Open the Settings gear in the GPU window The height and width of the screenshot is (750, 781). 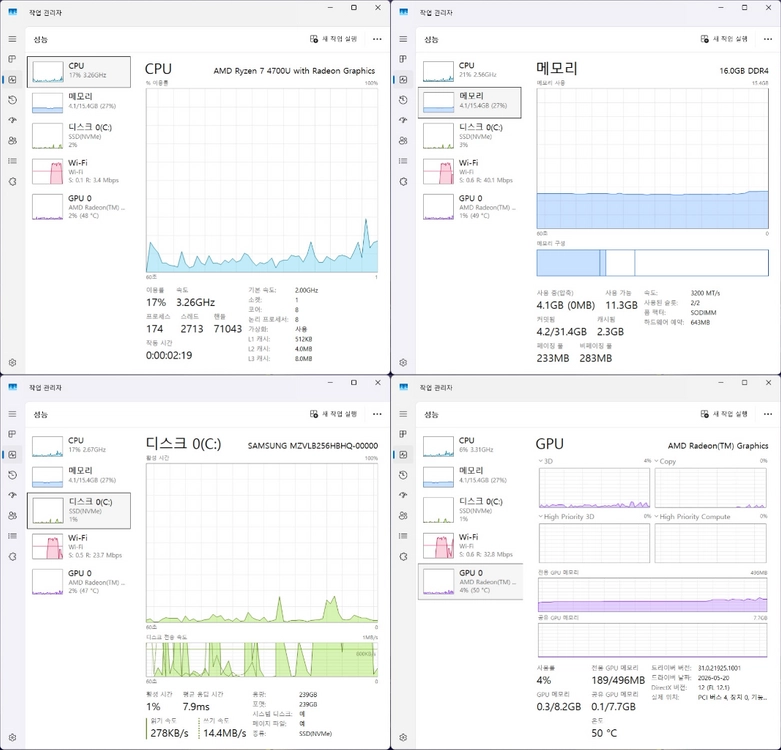coord(403,737)
